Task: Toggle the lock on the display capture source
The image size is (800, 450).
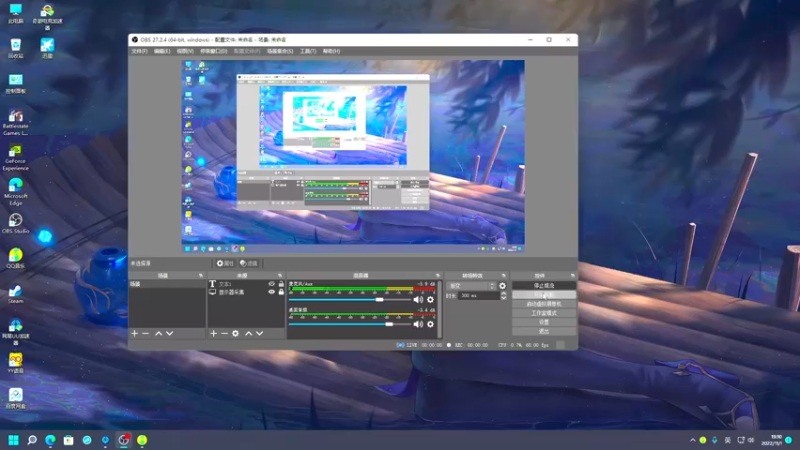Action: click(281, 292)
